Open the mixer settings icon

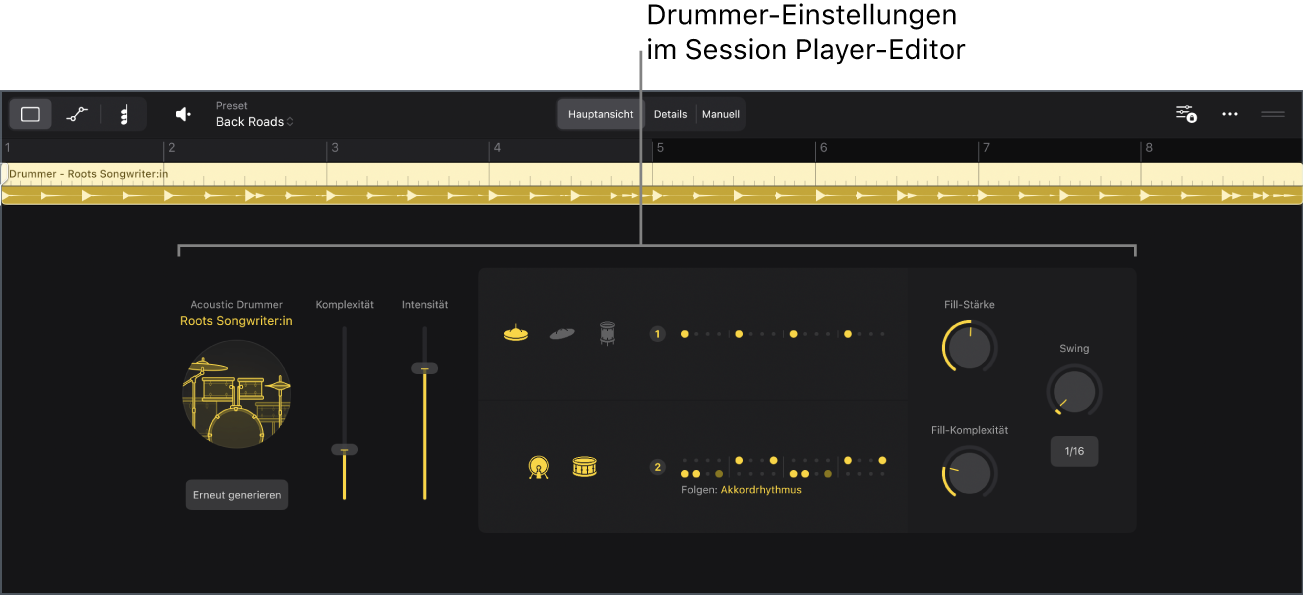click(x=1186, y=114)
